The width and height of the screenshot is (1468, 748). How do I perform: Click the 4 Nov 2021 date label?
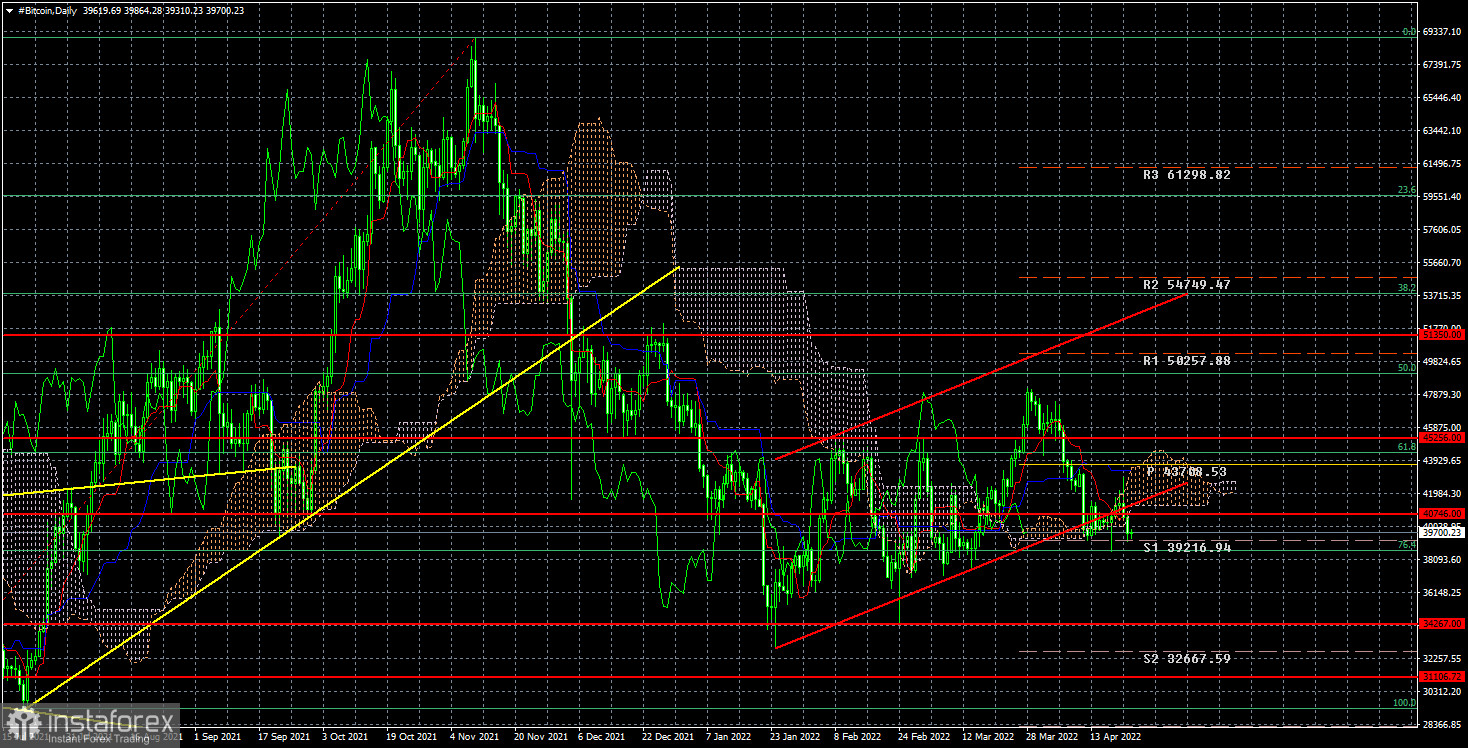tap(474, 737)
